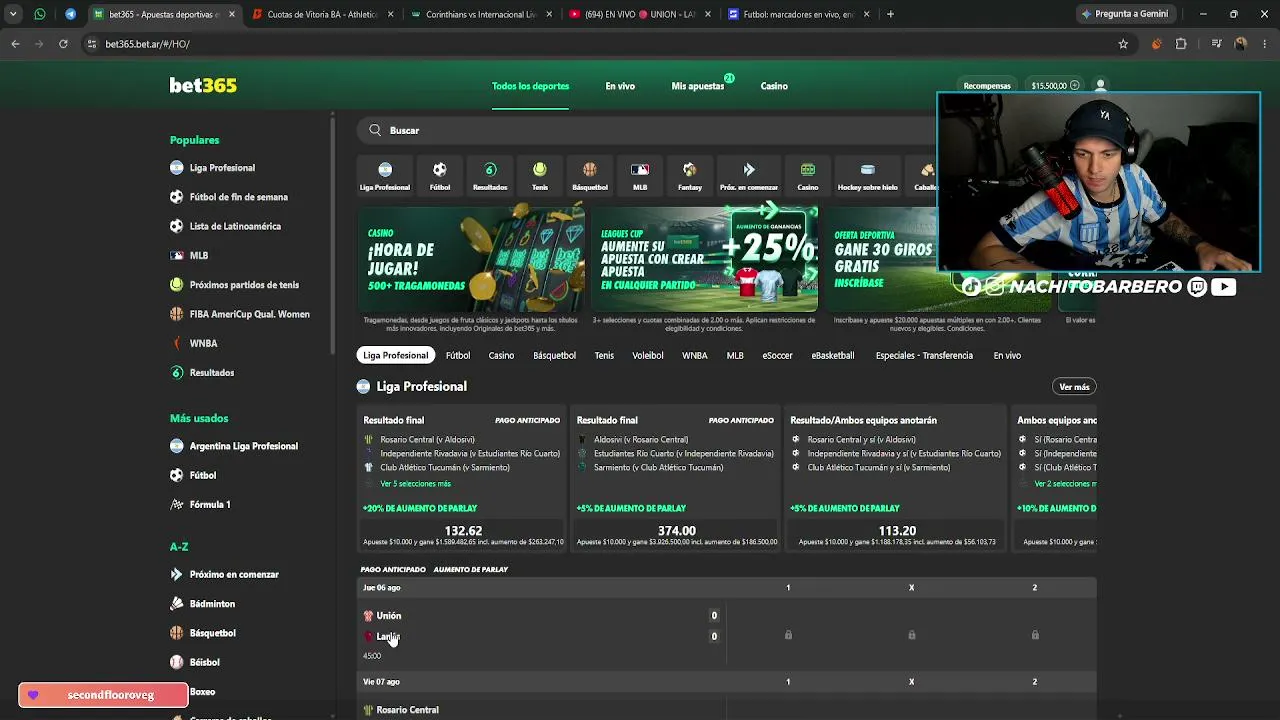Image resolution: width=1280 pixels, height=720 pixels.
Task: Select the Voleibol filter pill
Action: point(648,355)
